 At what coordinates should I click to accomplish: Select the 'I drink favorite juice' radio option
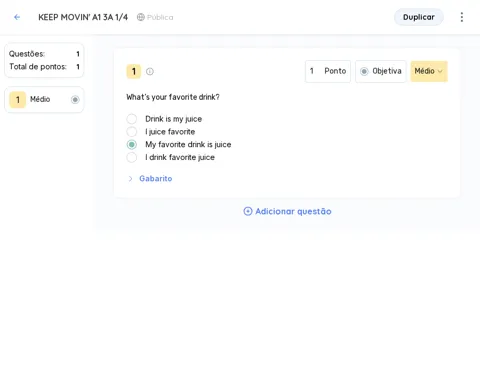point(132,157)
